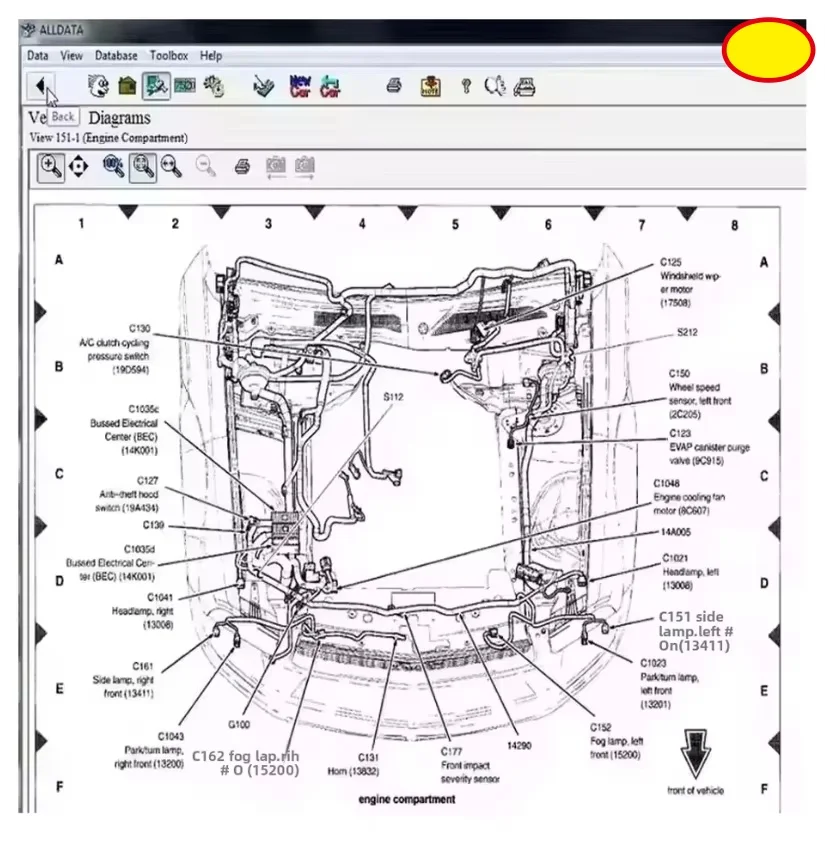Click the help question-mark icon
825x848 pixels.
coord(466,86)
